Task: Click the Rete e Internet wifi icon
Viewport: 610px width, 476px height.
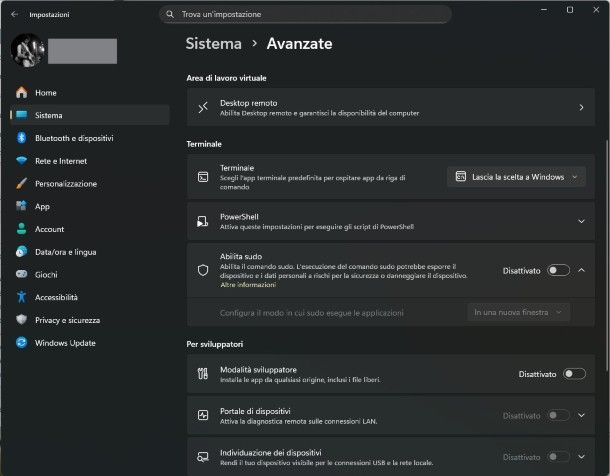Action: [x=22, y=161]
